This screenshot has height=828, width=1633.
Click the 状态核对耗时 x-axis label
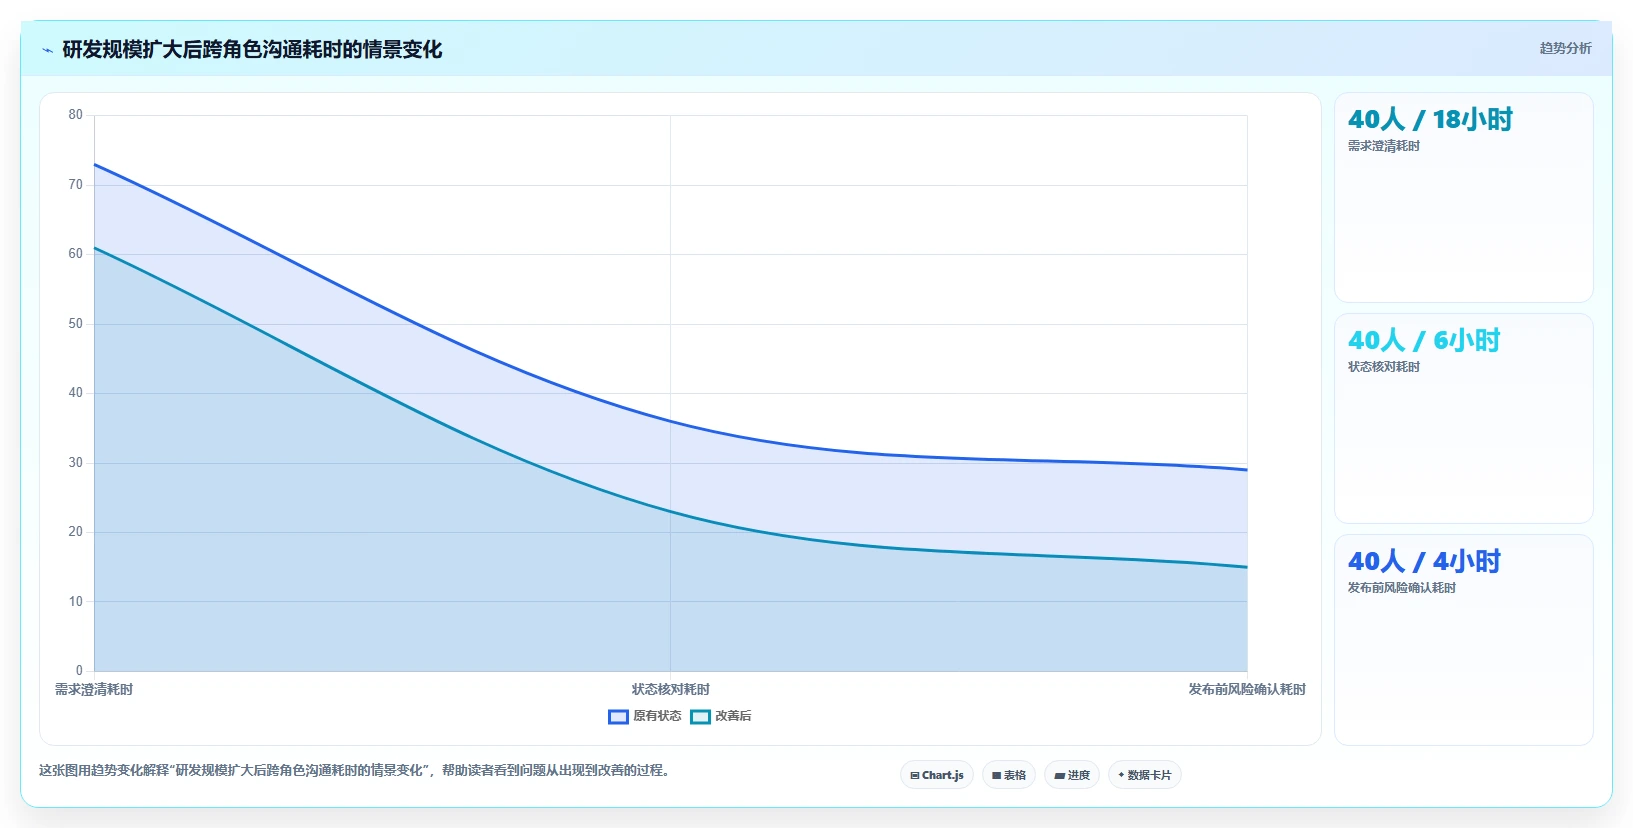(x=671, y=689)
